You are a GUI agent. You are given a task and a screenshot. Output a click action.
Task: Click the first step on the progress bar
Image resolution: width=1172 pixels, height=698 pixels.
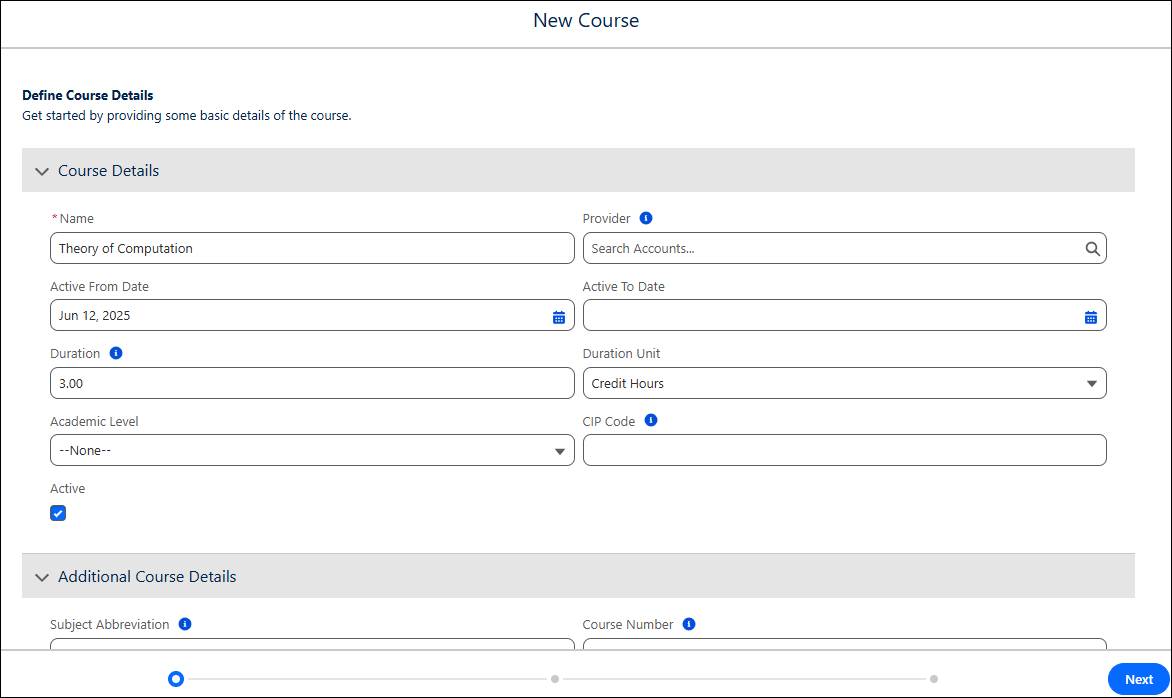click(x=176, y=679)
